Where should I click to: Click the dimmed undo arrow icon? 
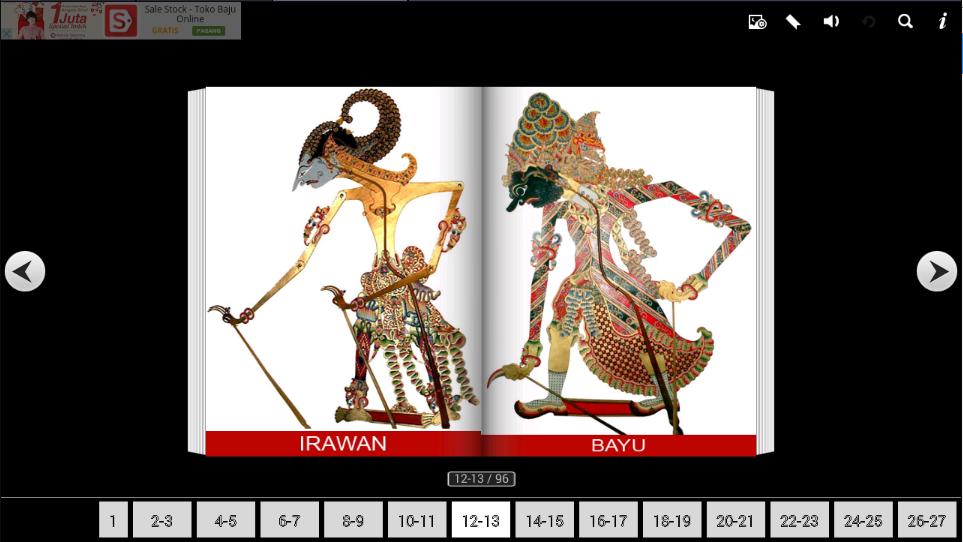[868, 22]
